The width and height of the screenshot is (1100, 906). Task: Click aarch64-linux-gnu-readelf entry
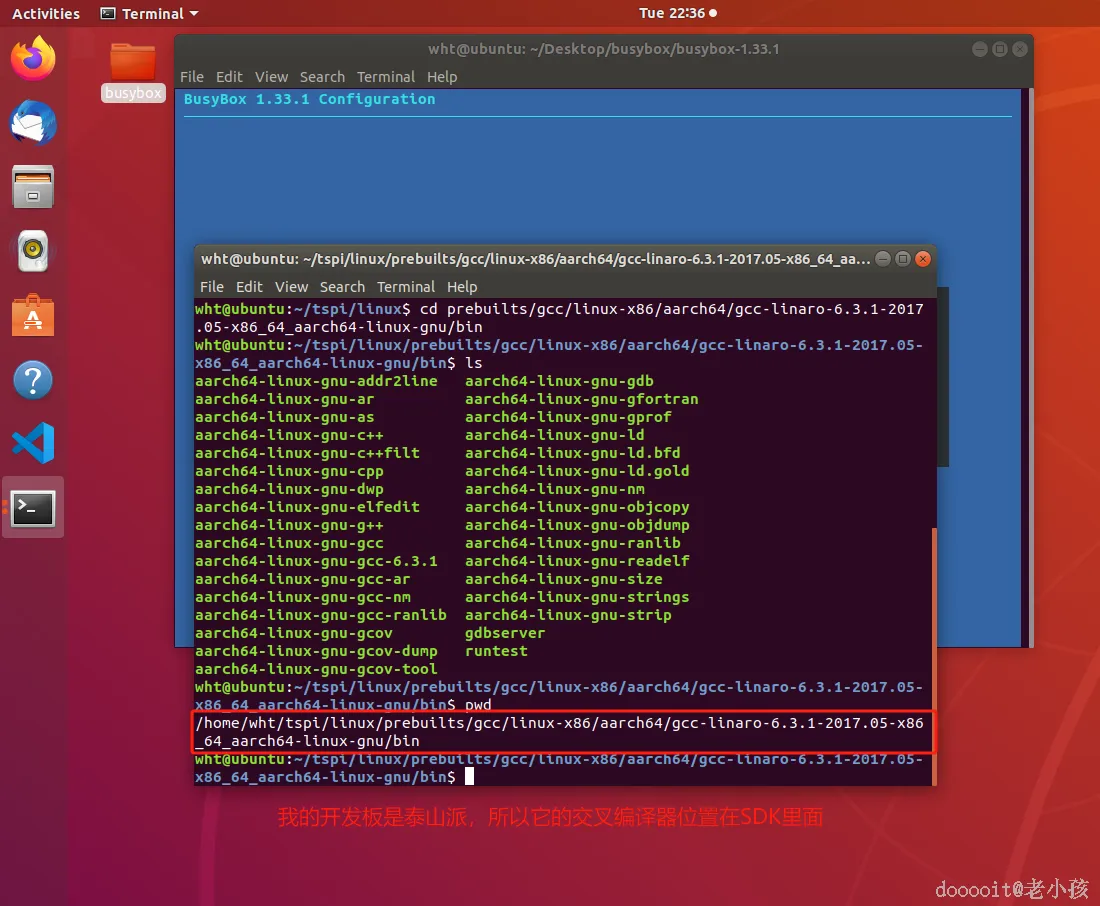pyautogui.click(x=577, y=561)
